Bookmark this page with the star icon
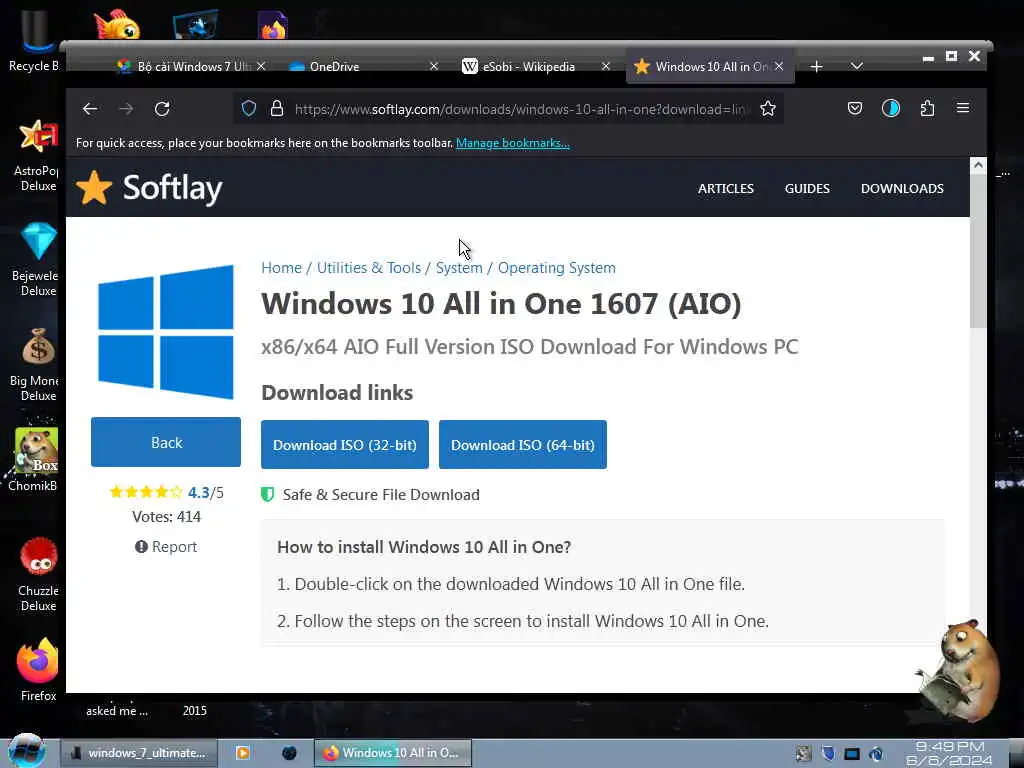This screenshot has width=1024, height=768. coord(768,108)
